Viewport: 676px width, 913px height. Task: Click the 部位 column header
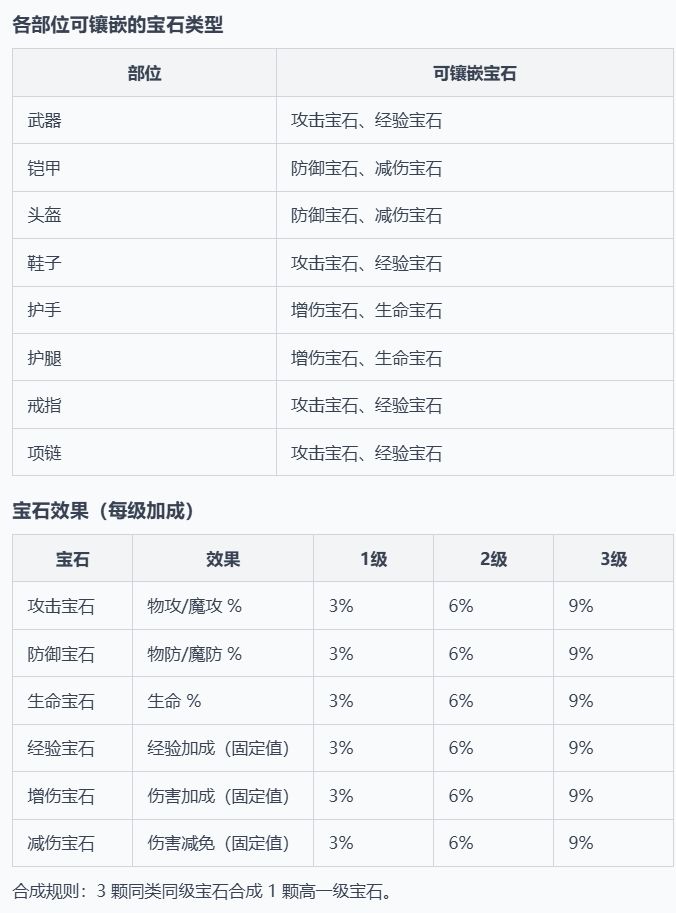[144, 73]
